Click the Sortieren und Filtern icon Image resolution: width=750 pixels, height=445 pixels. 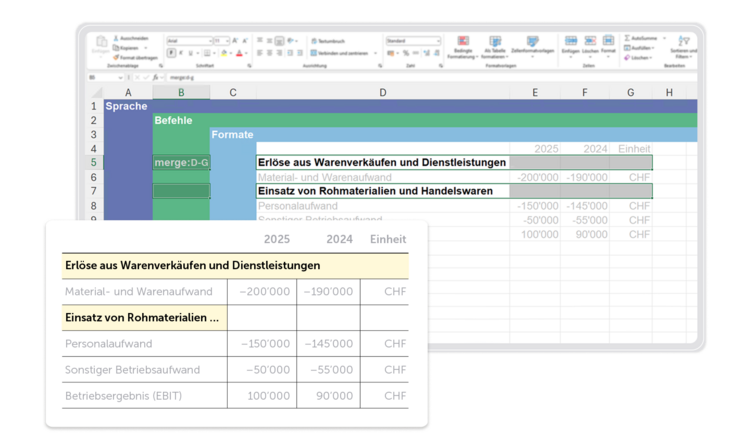(x=682, y=44)
